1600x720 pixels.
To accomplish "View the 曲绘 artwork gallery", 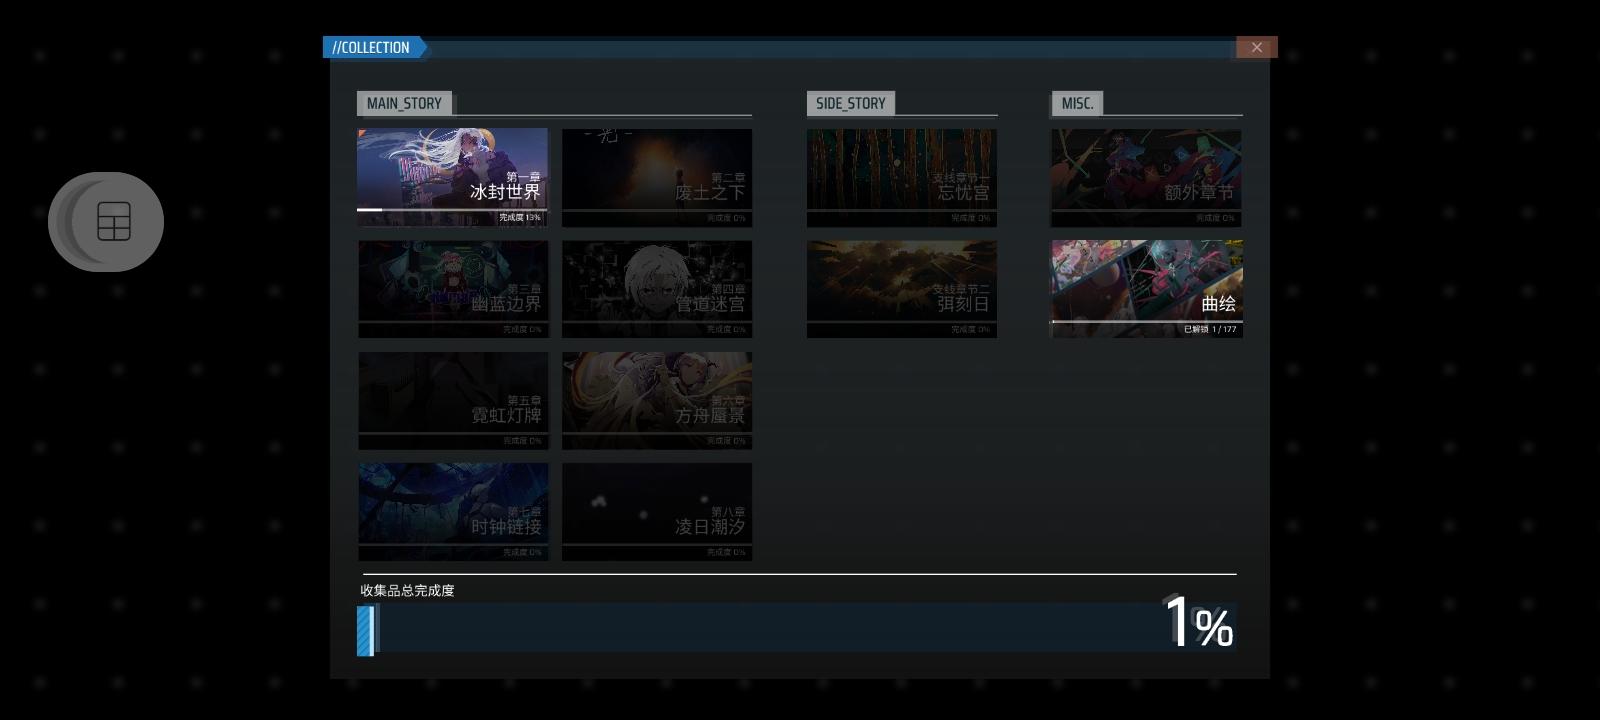I will point(1146,288).
